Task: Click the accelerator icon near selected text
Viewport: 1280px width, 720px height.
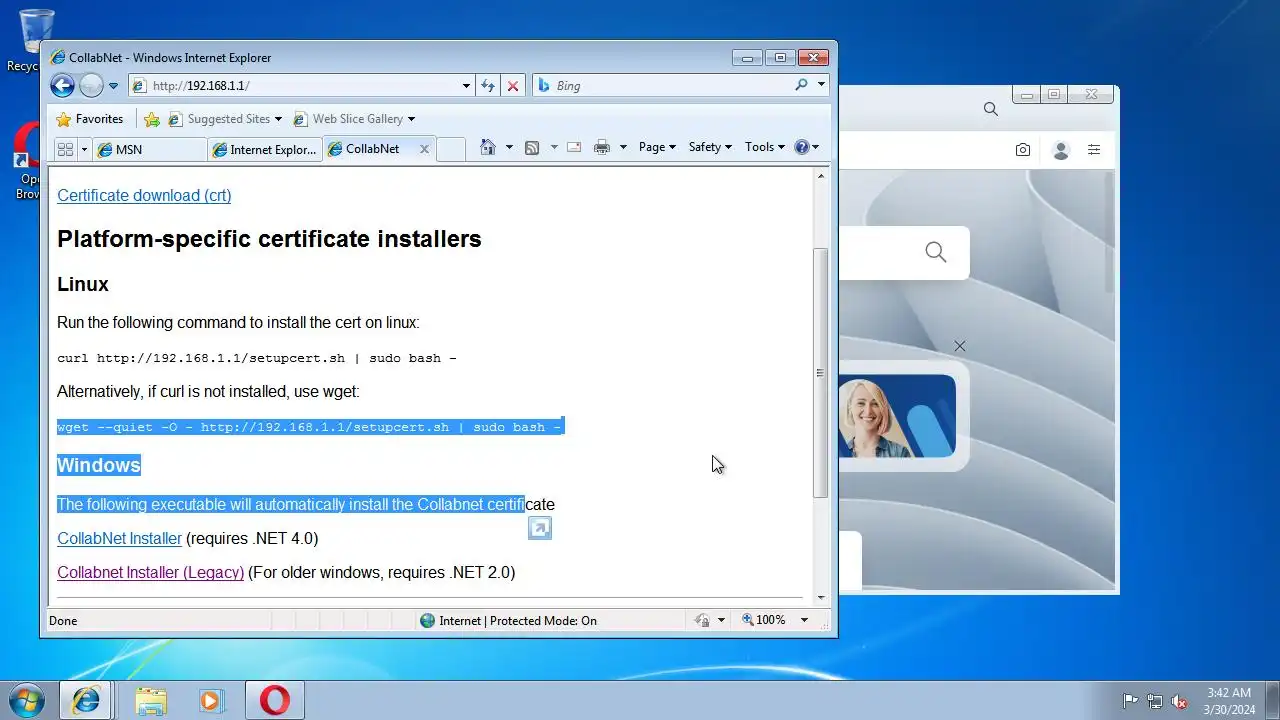Action: coord(540,528)
